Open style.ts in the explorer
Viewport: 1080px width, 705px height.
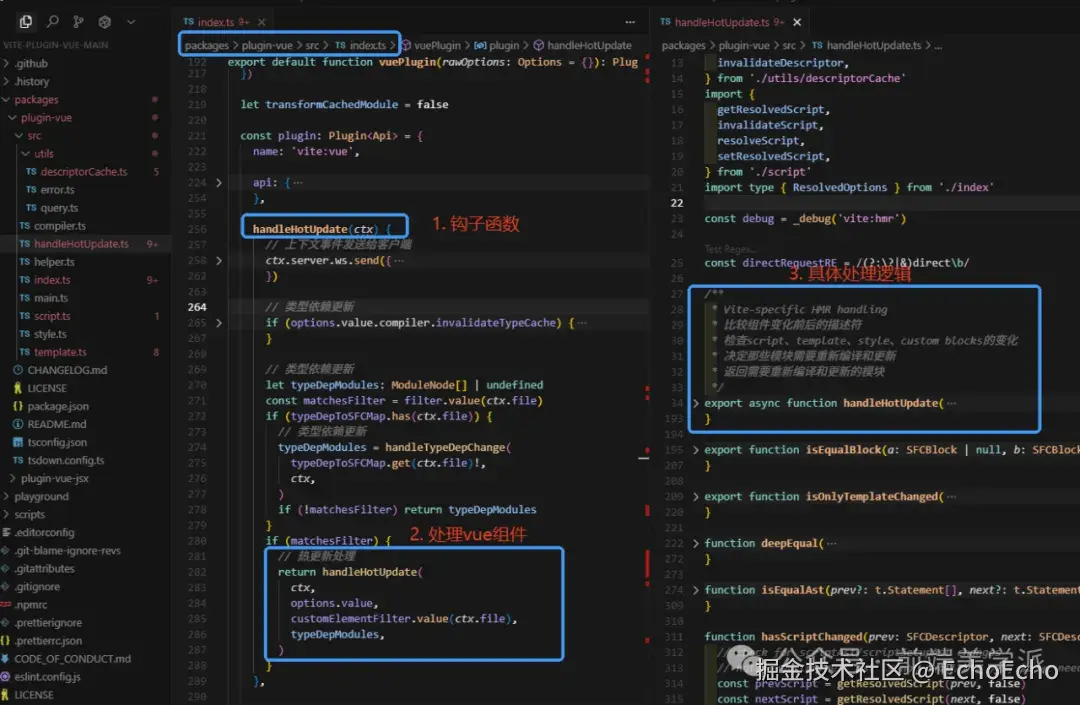pyautogui.click(x=50, y=334)
